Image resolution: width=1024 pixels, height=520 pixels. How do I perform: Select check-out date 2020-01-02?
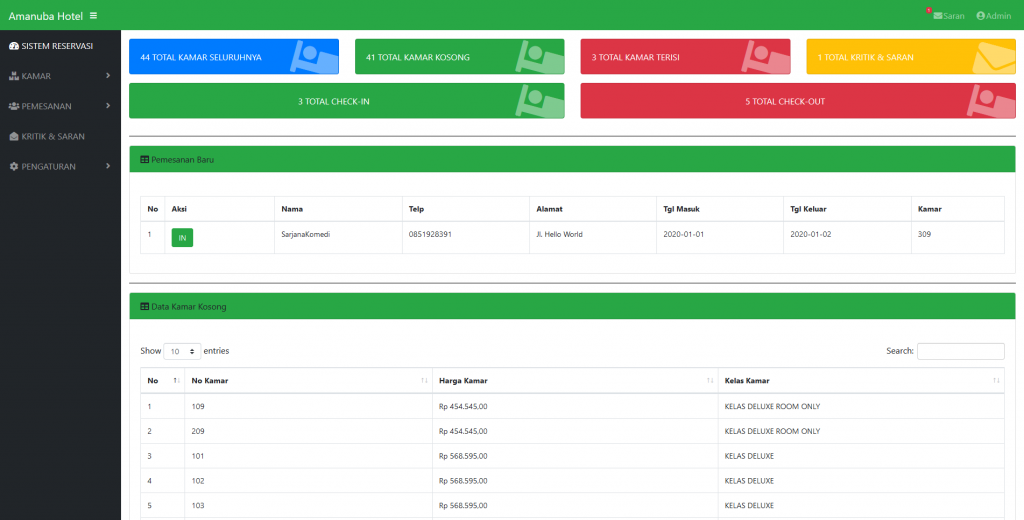(811, 234)
